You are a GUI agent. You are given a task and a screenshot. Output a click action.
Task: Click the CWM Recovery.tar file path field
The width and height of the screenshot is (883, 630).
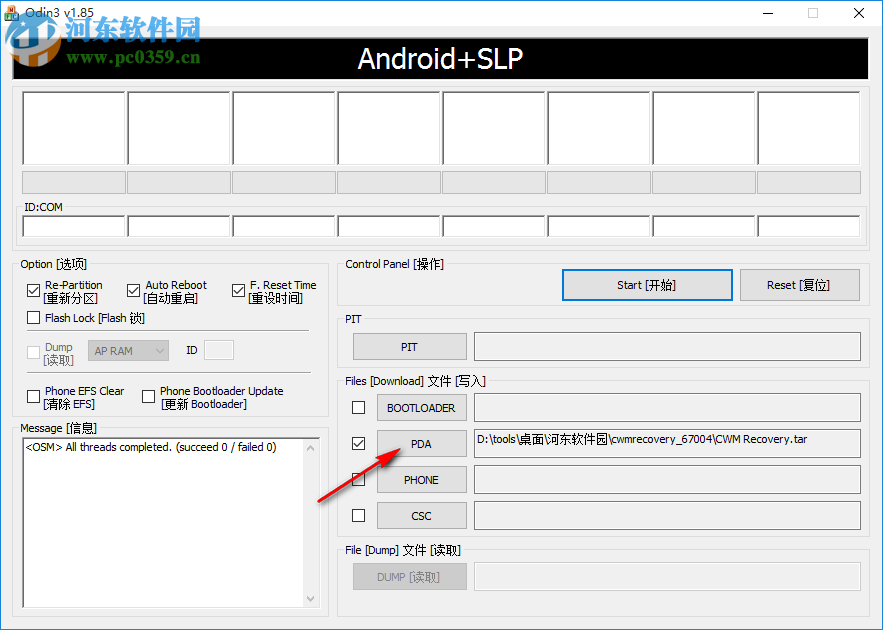click(667, 443)
